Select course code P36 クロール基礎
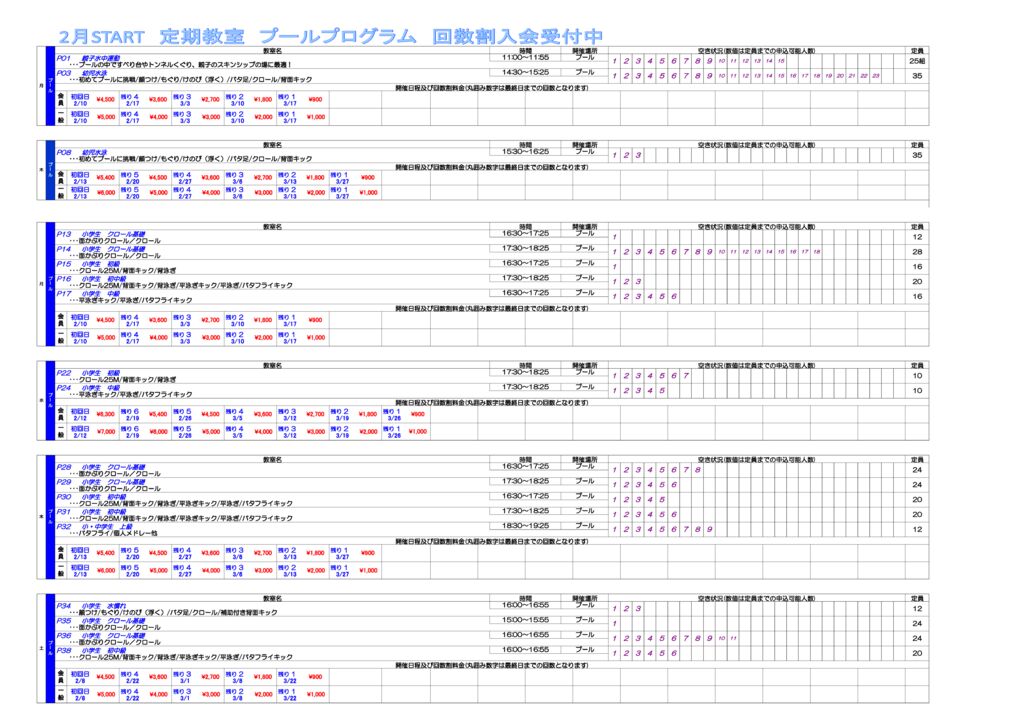Image resolution: width=1024 pixels, height=724 pixels. 101,636
